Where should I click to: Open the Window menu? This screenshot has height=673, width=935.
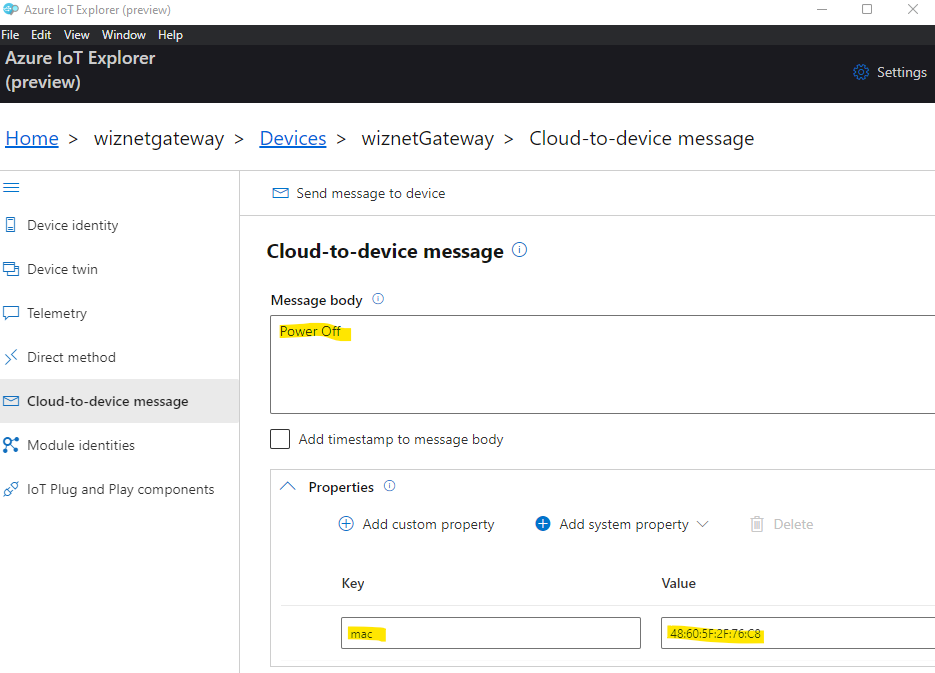[x=123, y=35]
